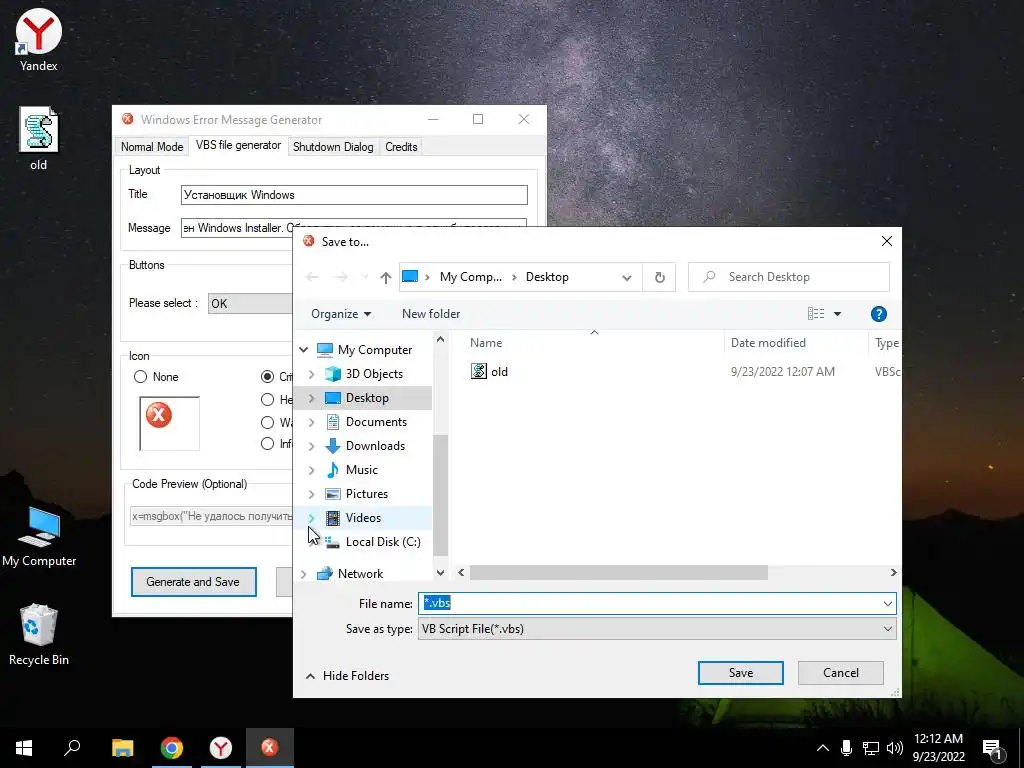Click the Error Message Generator taskbar icon
Image resolution: width=1024 pixels, height=768 pixels.
270,748
